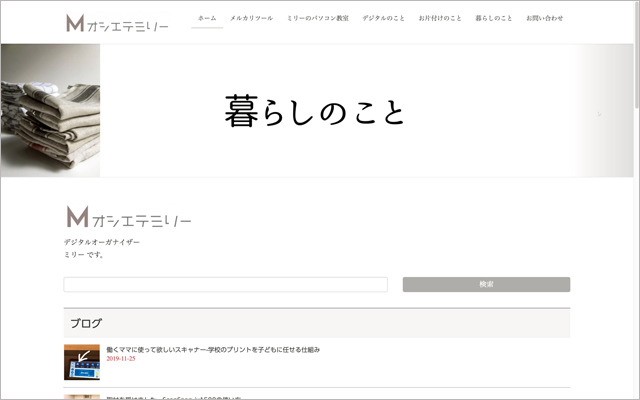
Task: Focus the blog search text field
Action: point(225,284)
